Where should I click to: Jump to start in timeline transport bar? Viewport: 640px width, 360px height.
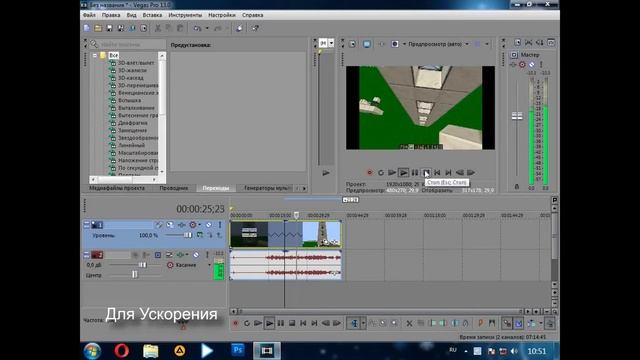pyautogui.click(x=303, y=323)
